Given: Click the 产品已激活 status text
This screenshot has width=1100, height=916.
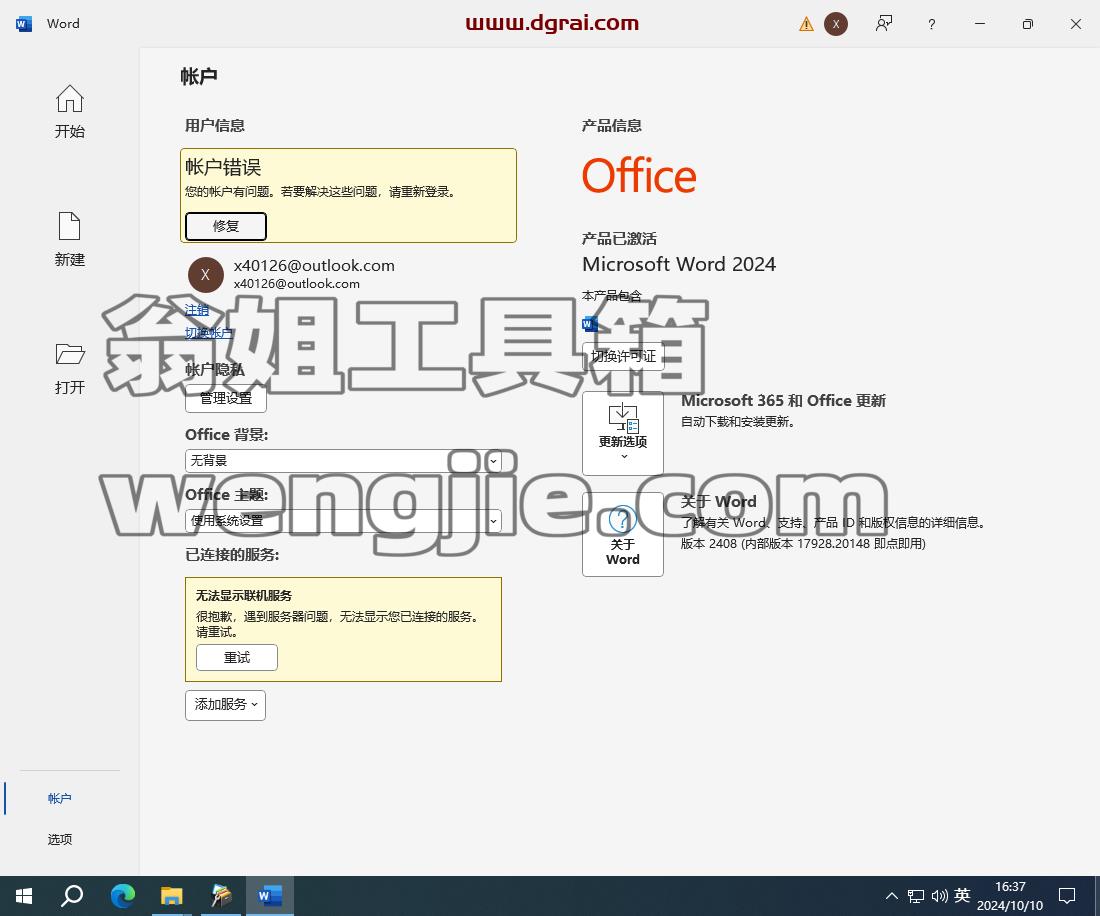Looking at the screenshot, I should tap(619, 238).
